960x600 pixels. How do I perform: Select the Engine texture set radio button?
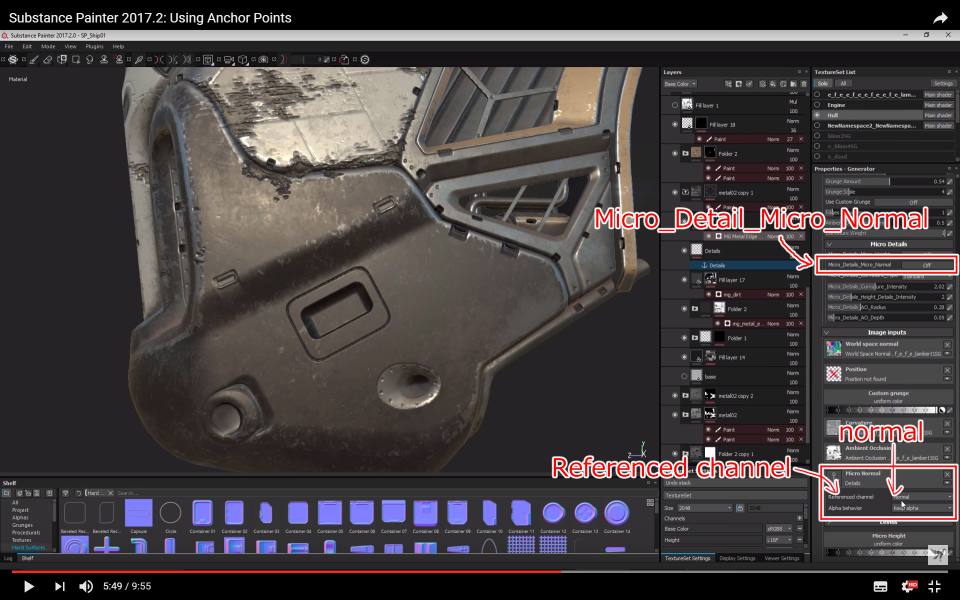tap(817, 105)
